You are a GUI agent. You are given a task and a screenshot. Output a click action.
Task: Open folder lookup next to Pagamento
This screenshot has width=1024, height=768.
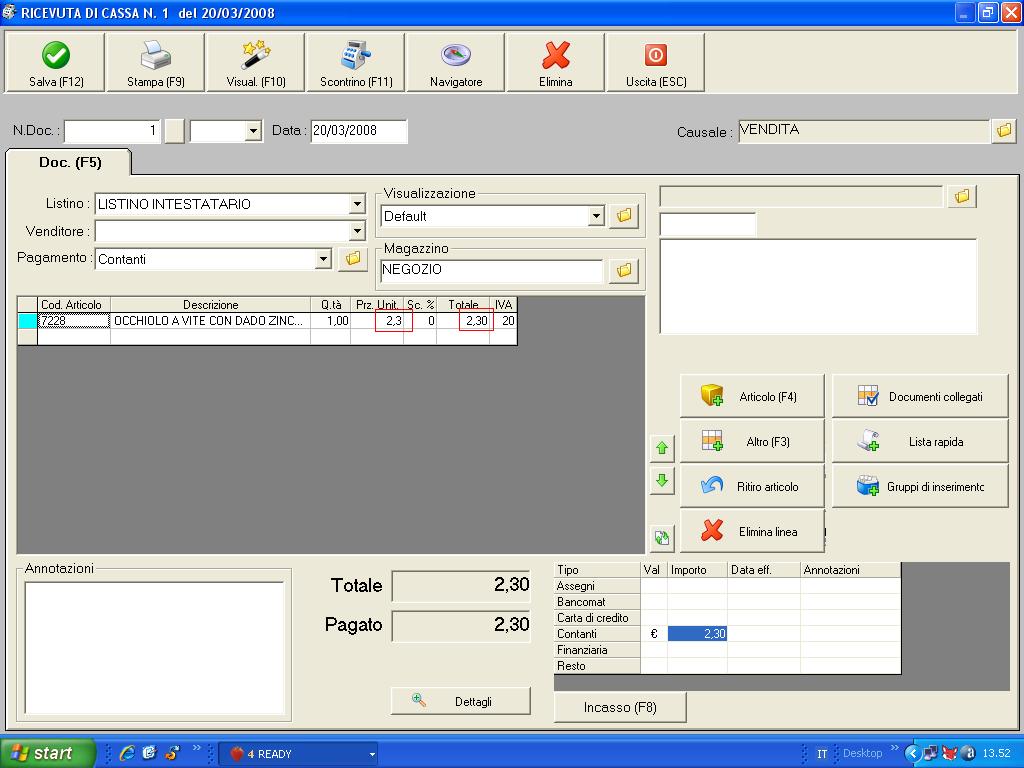[x=353, y=259]
